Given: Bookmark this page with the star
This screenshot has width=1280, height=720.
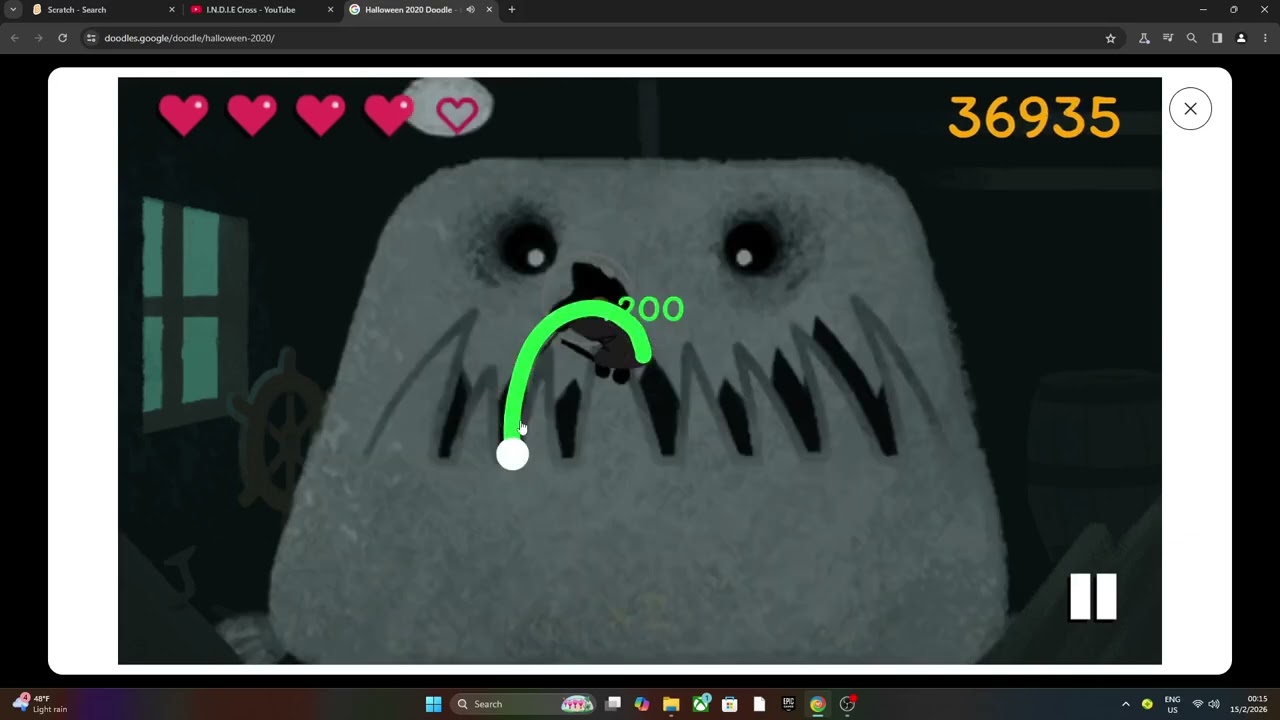Looking at the screenshot, I should [x=1110, y=38].
